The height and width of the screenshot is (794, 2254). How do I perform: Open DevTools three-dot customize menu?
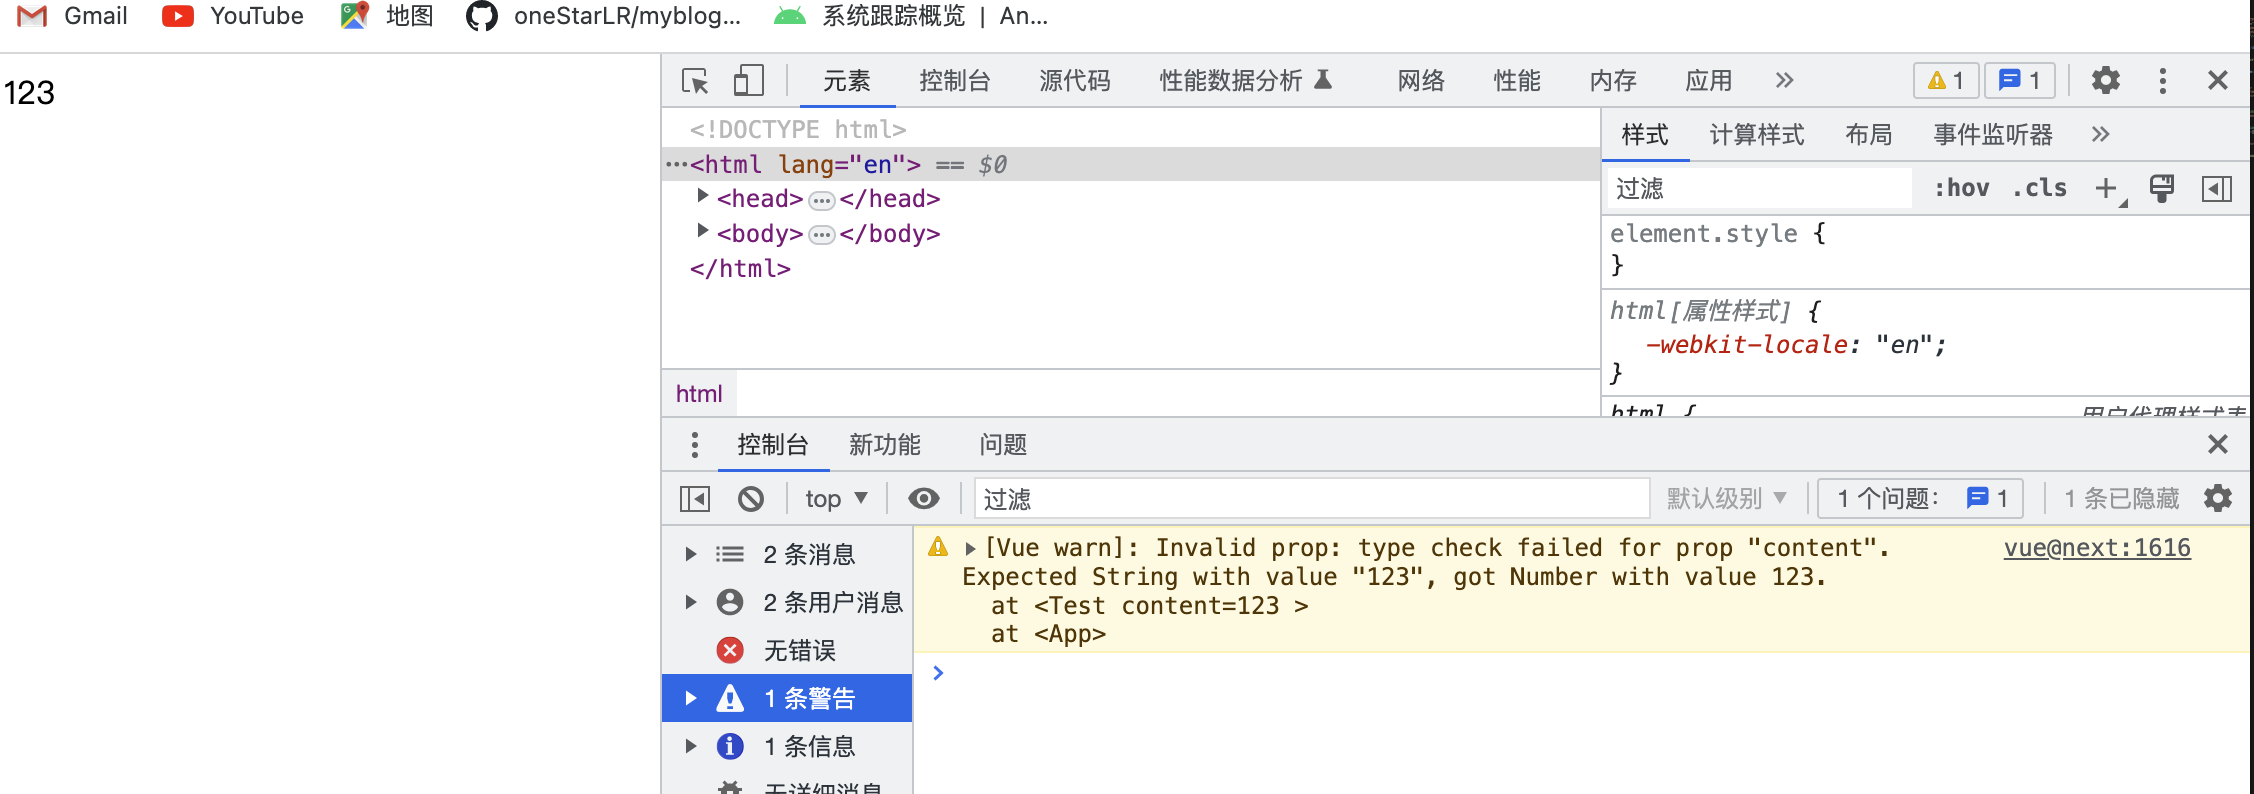click(x=2163, y=81)
